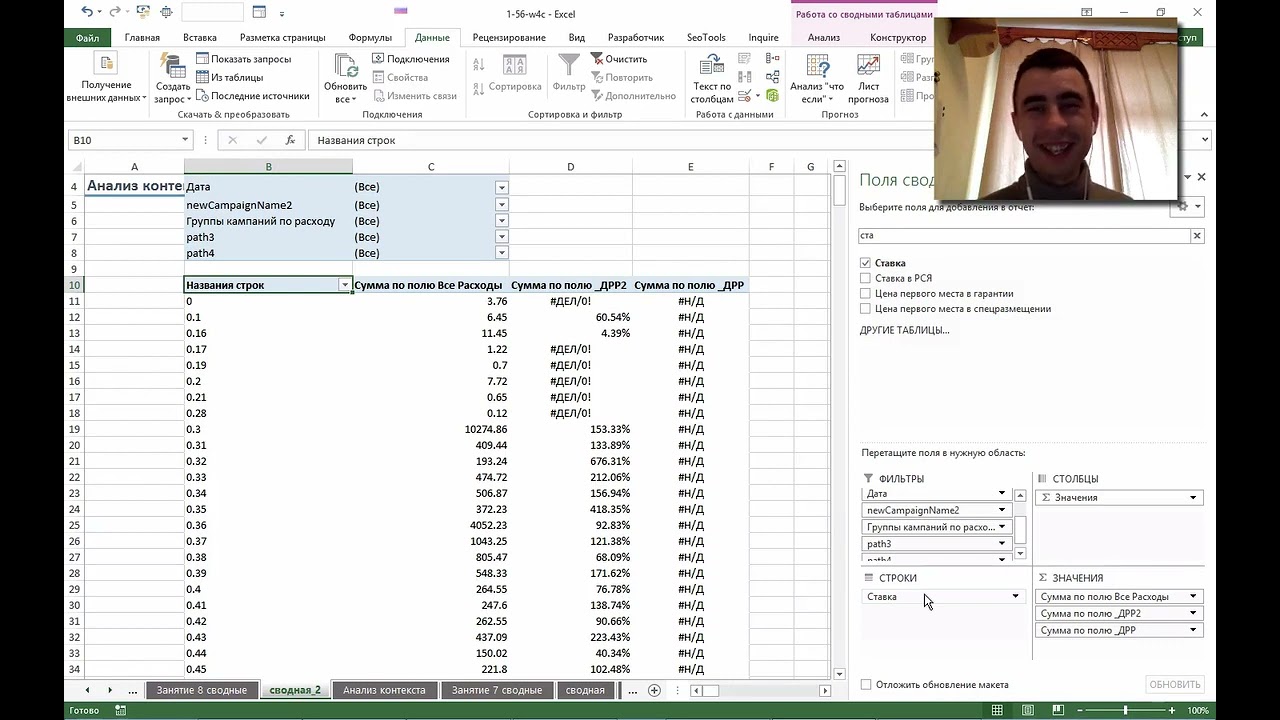Image resolution: width=1280 pixels, height=720 pixels.
Task: Select cell with value 10274.86
Action: [x=431, y=429]
